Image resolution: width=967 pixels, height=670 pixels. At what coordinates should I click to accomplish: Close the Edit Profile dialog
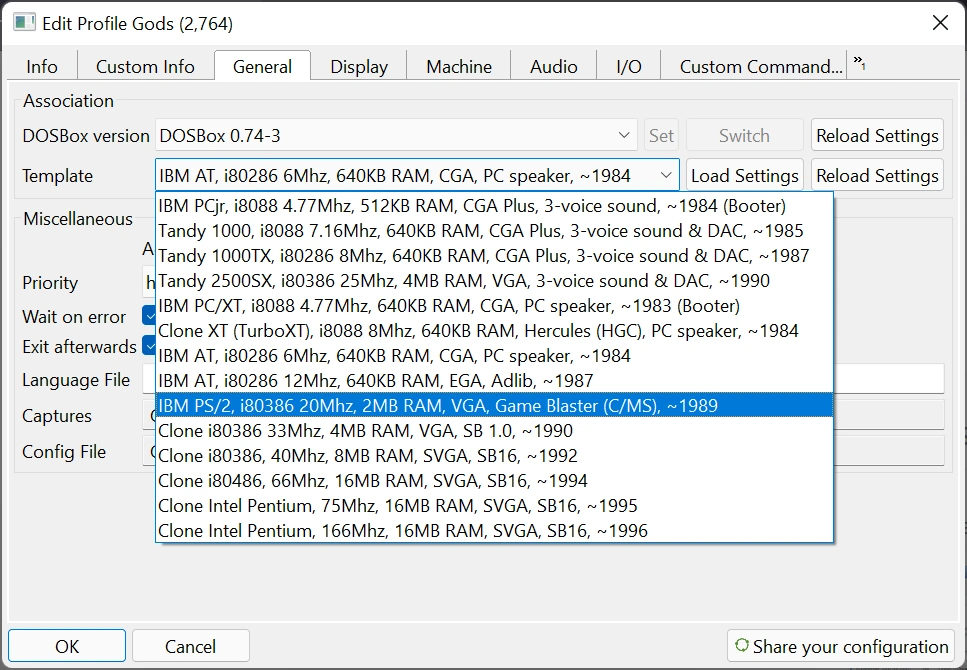[939, 23]
